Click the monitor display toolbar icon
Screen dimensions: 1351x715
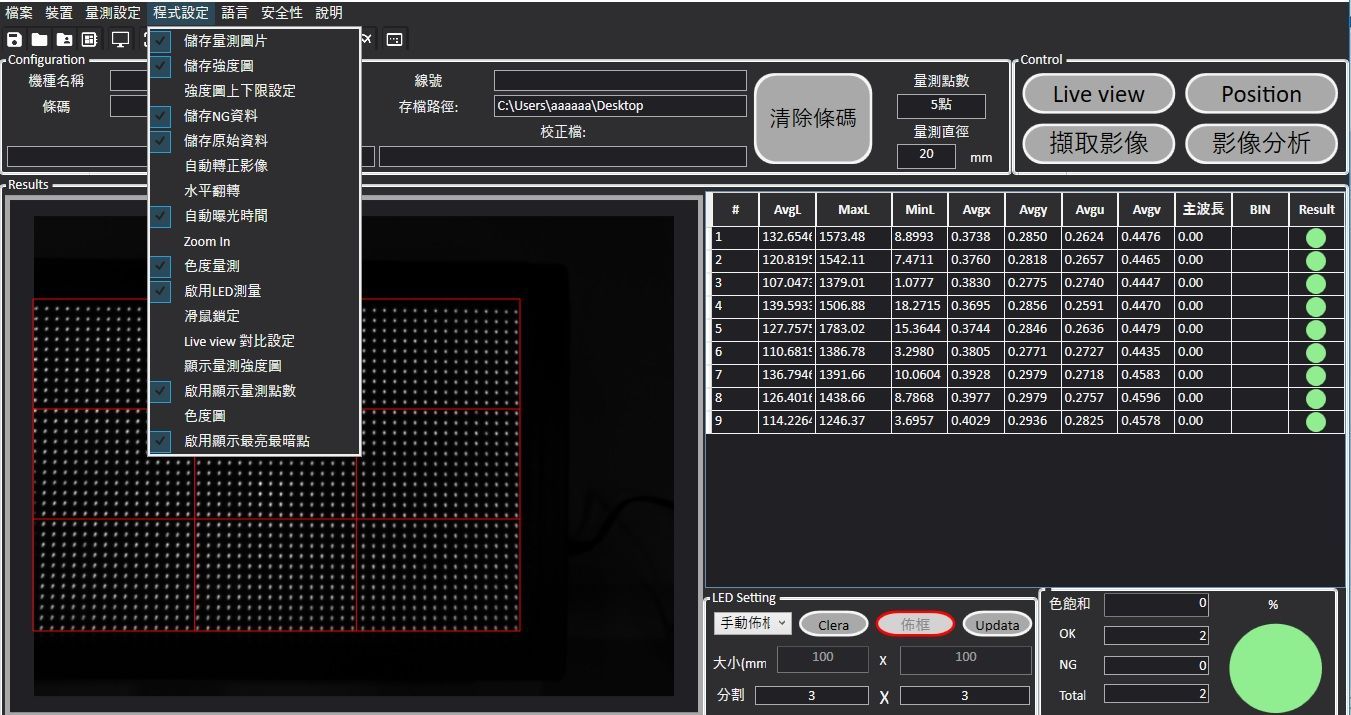pyautogui.click(x=120, y=40)
